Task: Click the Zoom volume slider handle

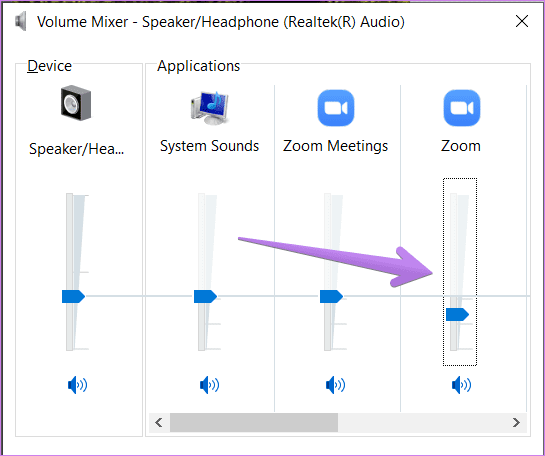Action: pos(457,315)
